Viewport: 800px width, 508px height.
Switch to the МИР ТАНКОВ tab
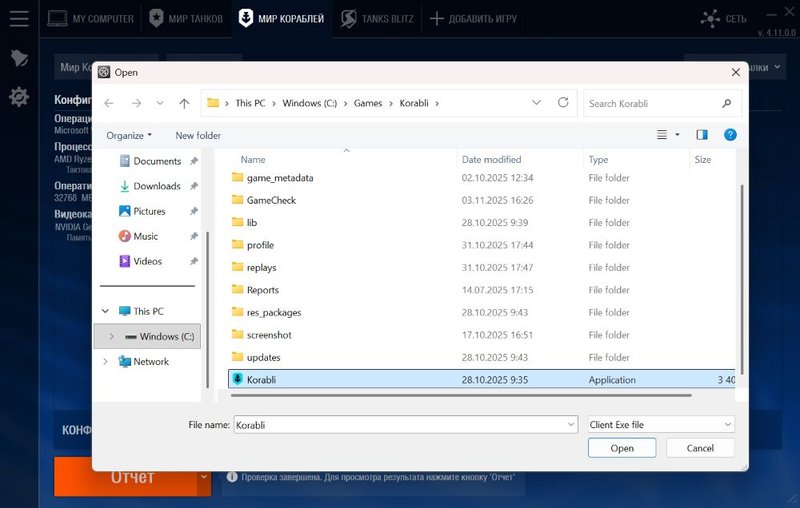(184, 18)
